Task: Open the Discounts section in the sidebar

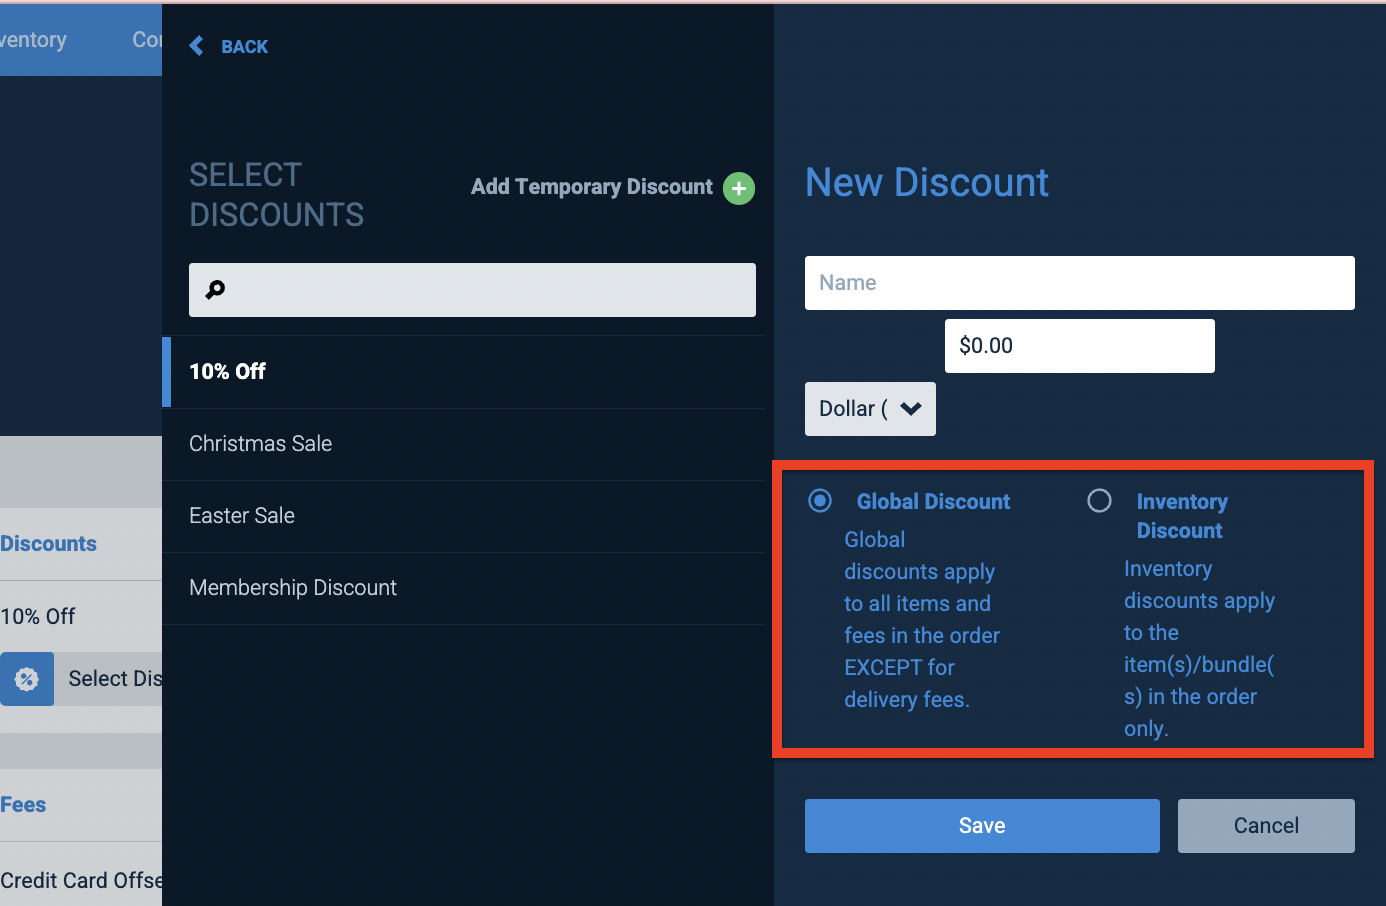Action: [x=48, y=543]
